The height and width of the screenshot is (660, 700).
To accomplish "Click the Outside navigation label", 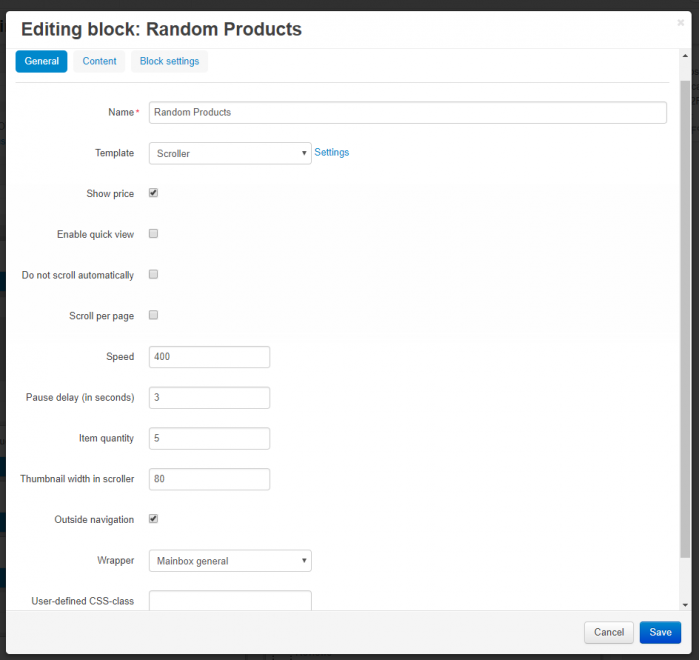I will coord(94,519).
